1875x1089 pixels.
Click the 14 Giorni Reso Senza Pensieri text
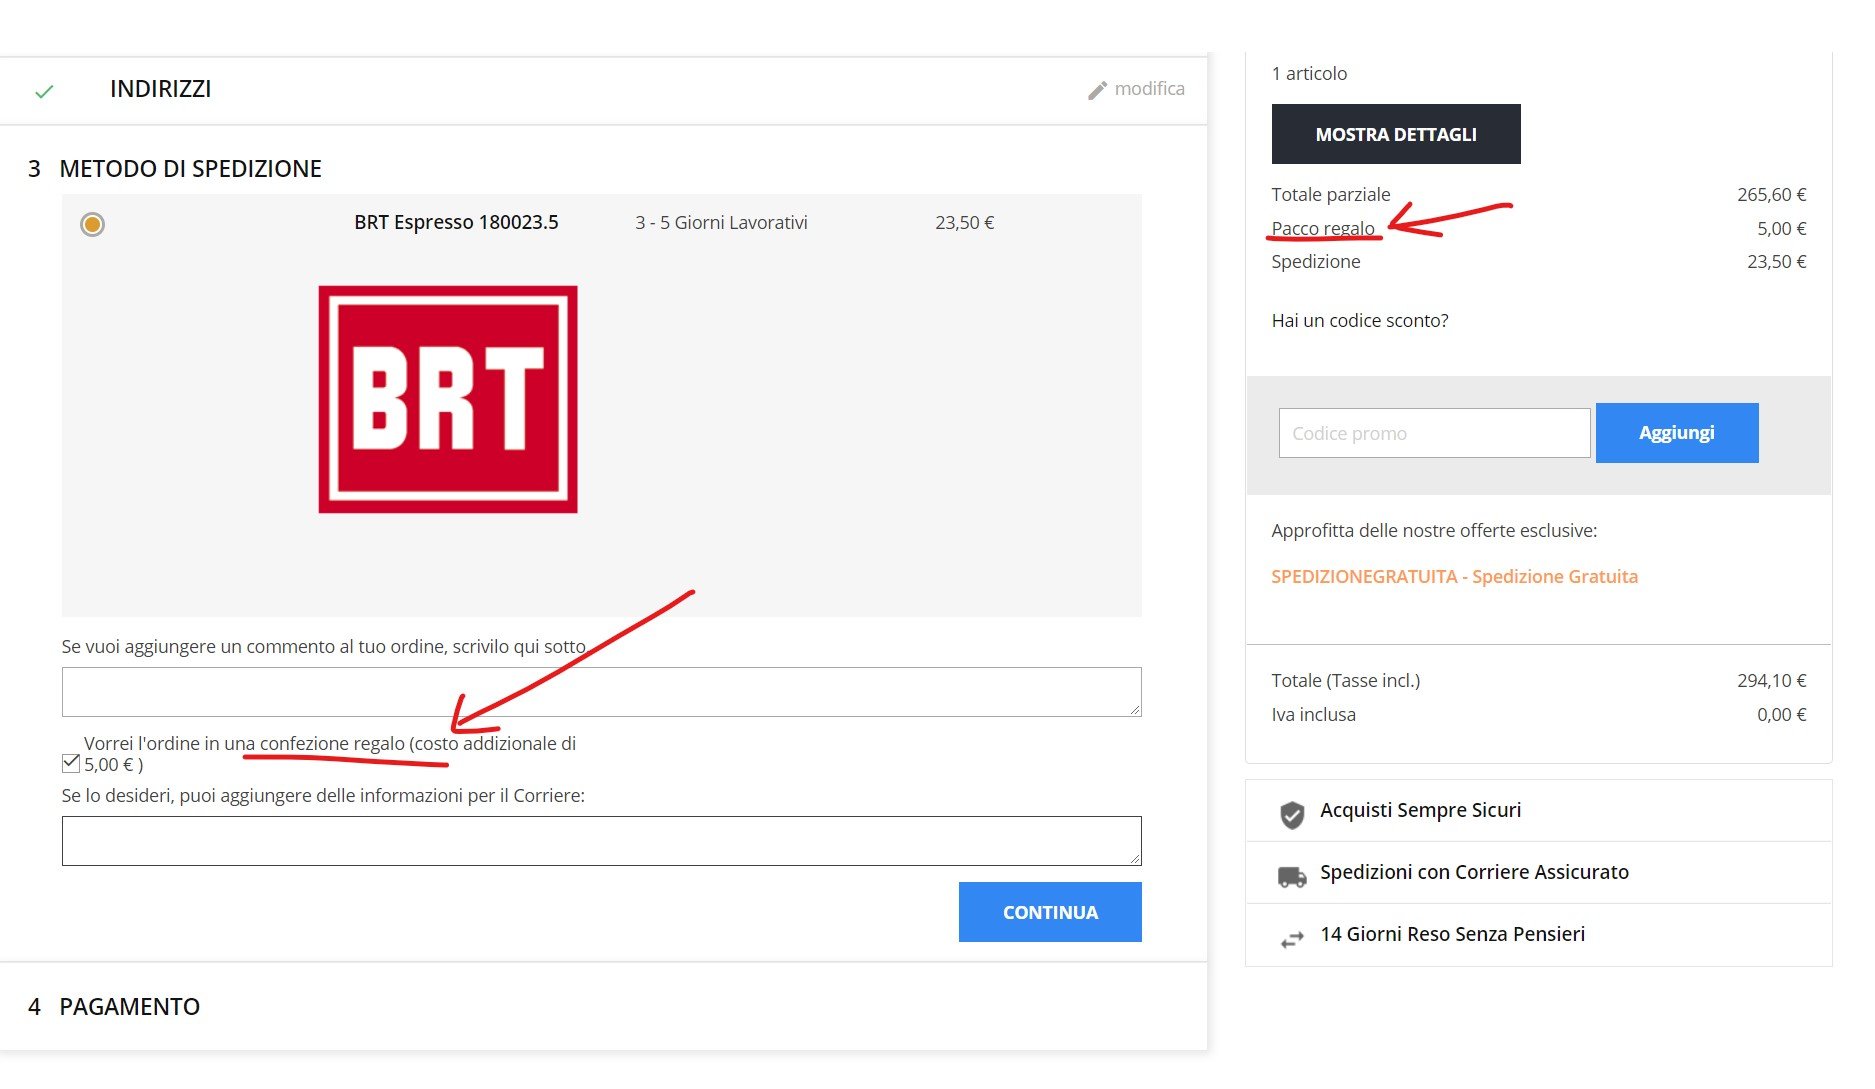tap(1452, 934)
